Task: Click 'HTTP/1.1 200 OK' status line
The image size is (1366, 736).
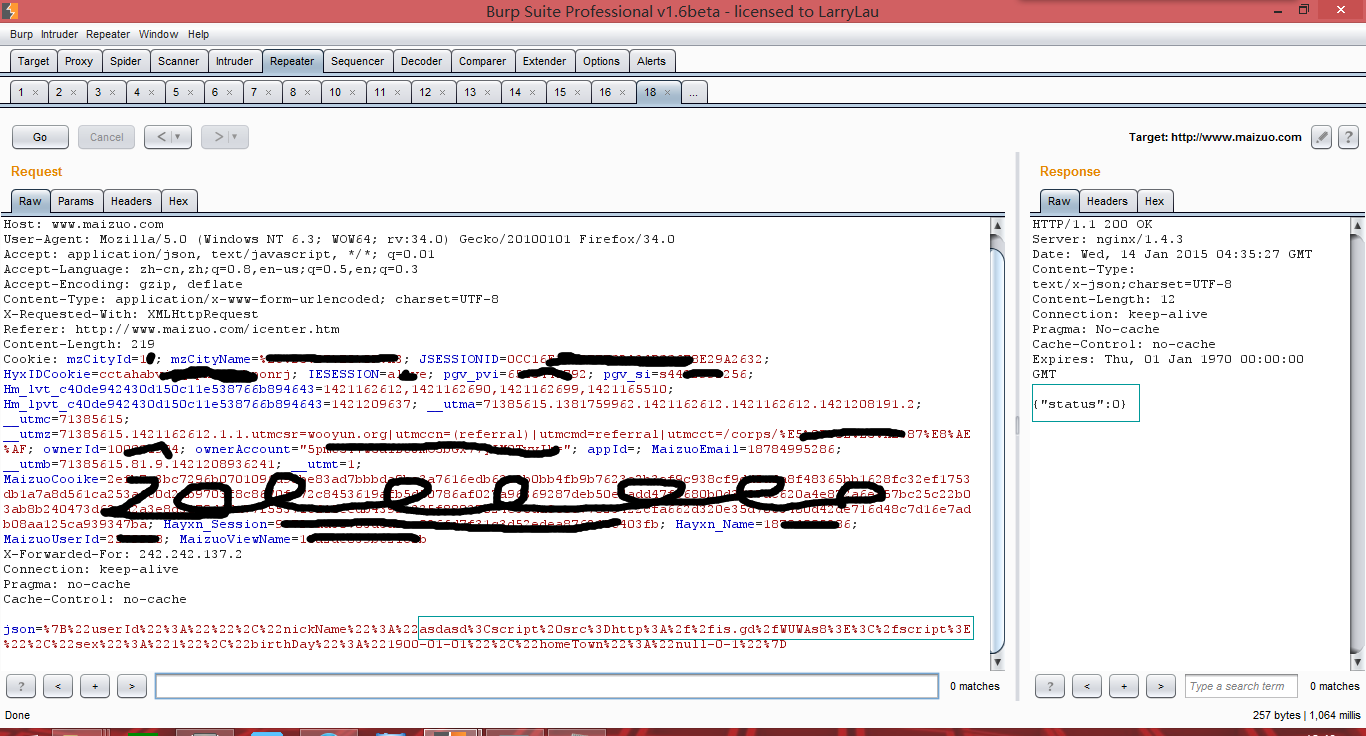Action: (x=1093, y=225)
